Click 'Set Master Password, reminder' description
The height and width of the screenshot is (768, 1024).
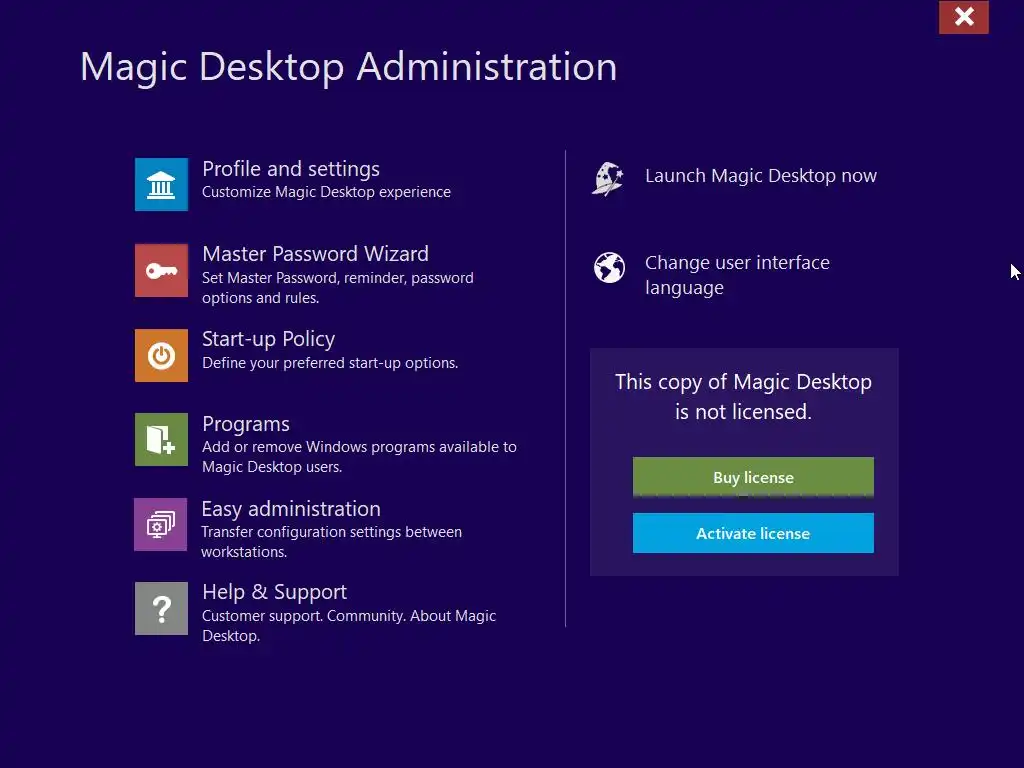coord(338,288)
